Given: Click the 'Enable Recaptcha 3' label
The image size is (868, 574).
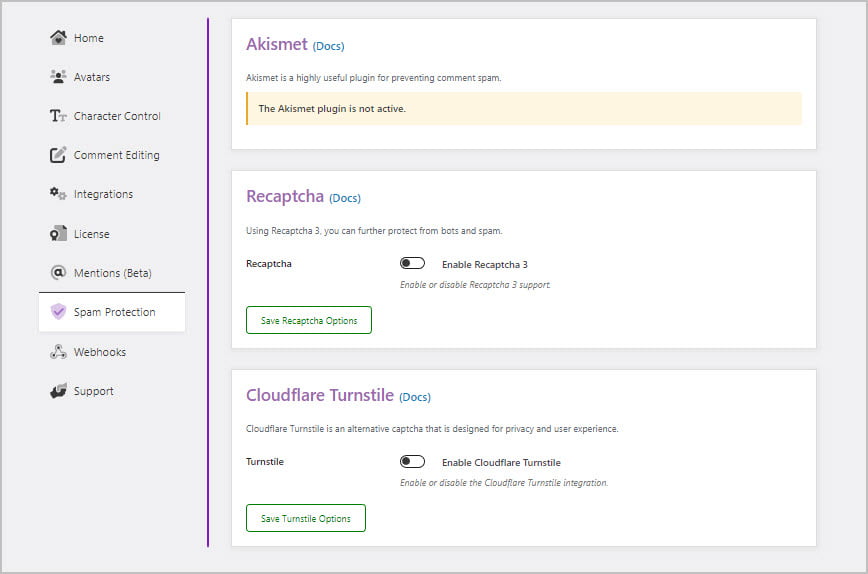Looking at the screenshot, I should click(x=484, y=265).
